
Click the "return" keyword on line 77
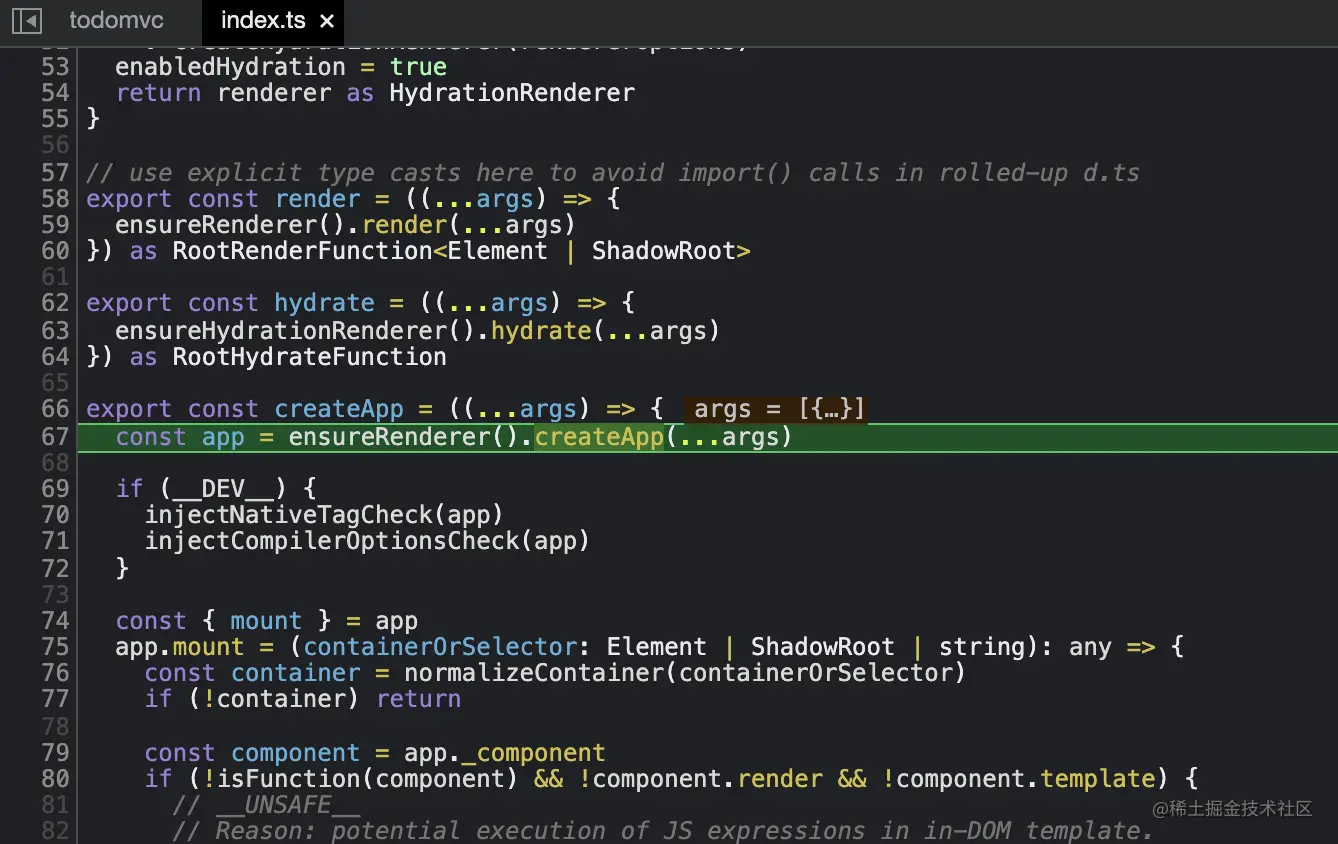point(419,699)
